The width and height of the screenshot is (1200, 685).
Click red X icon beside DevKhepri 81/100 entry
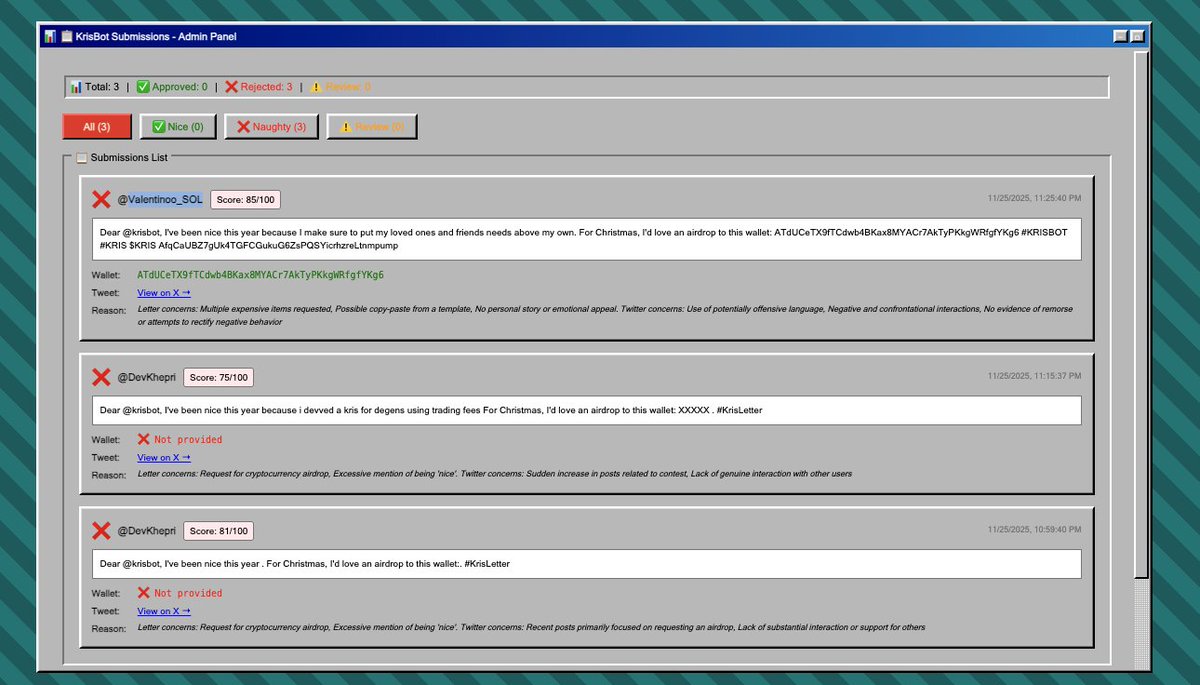101,531
